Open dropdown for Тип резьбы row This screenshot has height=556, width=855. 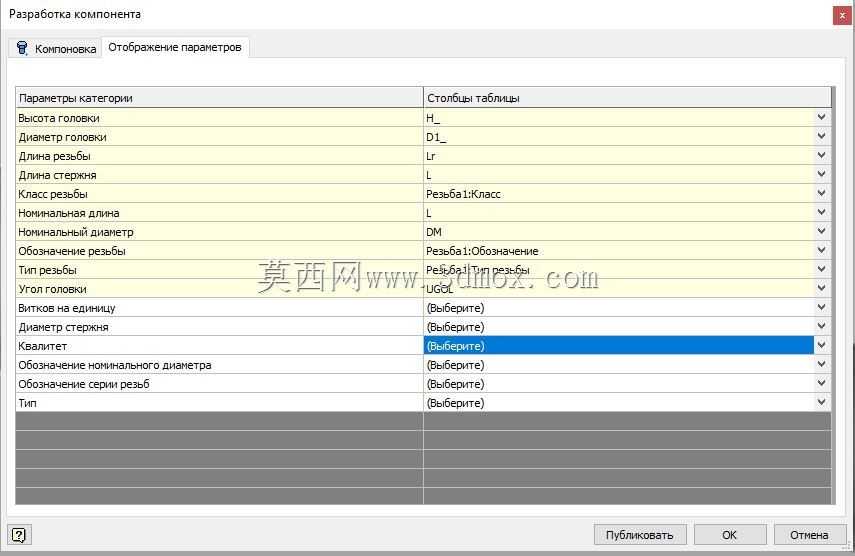(x=822, y=269)
